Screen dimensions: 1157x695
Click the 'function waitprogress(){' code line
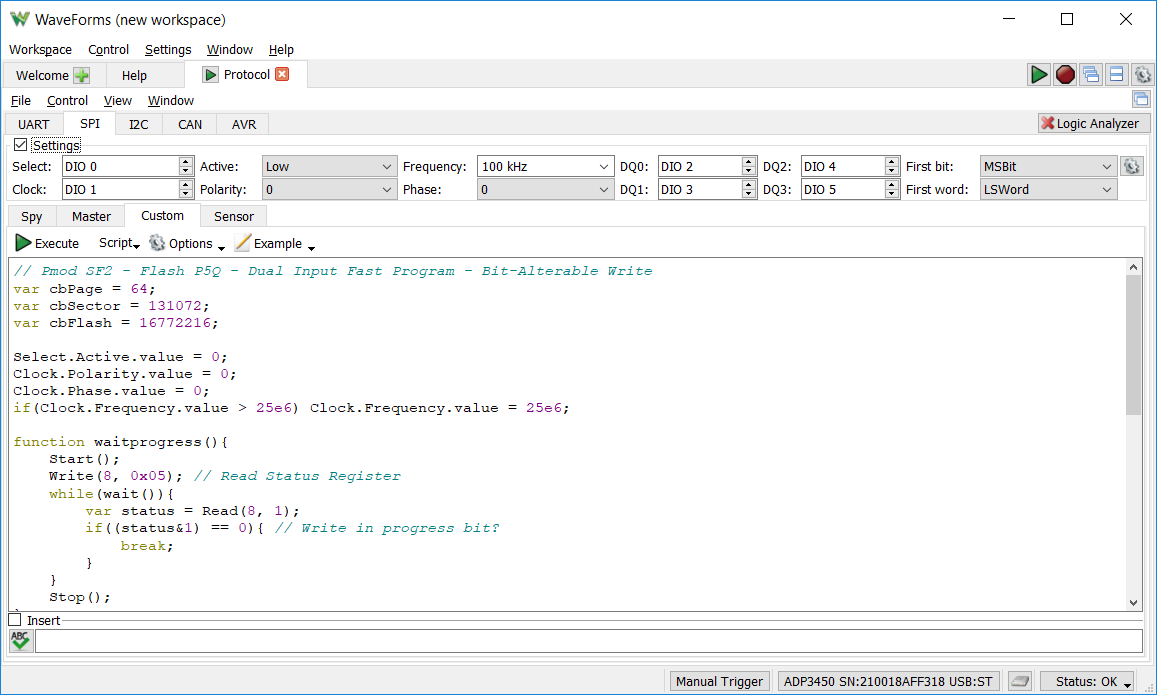point(120,442)
